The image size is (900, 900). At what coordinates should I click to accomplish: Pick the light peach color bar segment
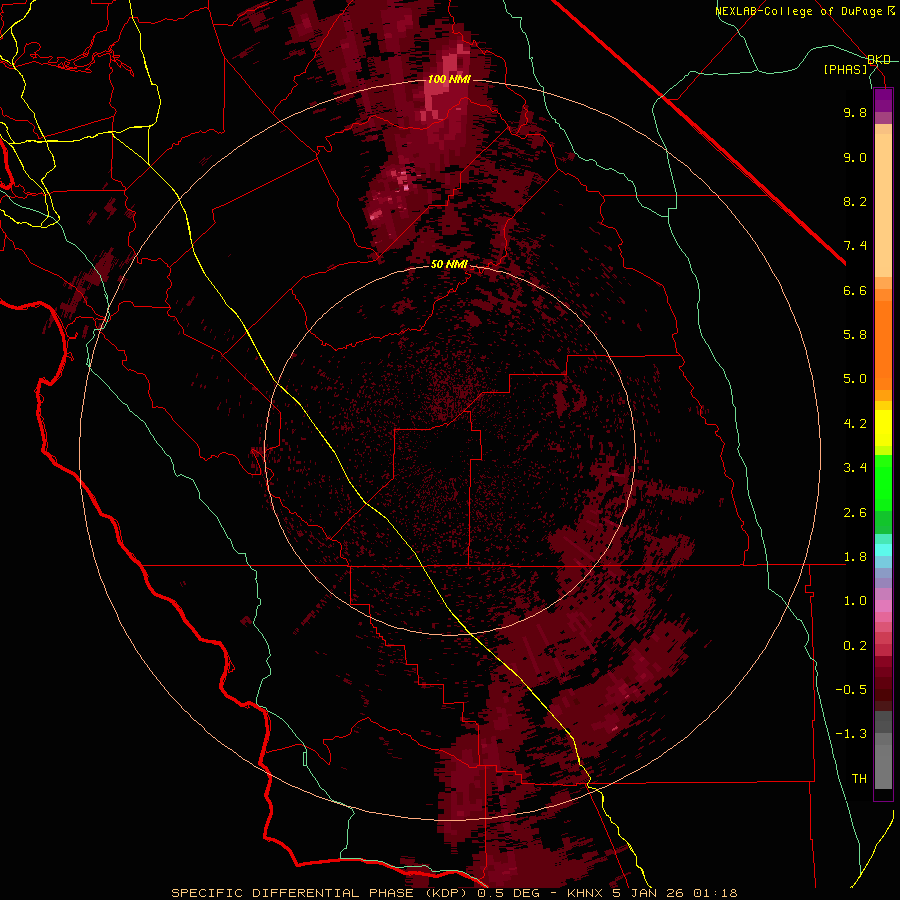[x=883, y=205]
